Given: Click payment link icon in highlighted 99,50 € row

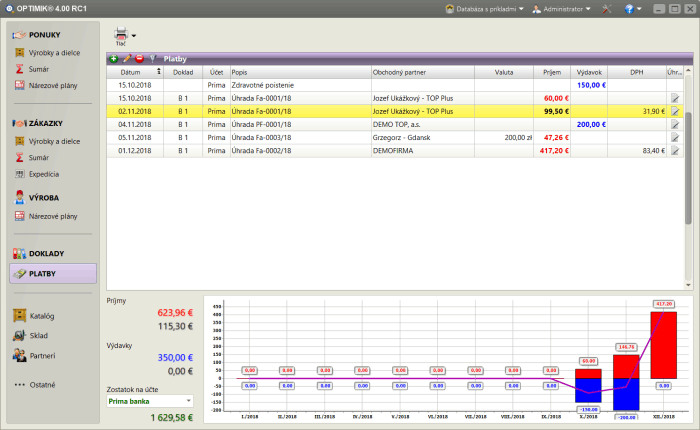Looking at the screenshot, I should pos(675,111).
